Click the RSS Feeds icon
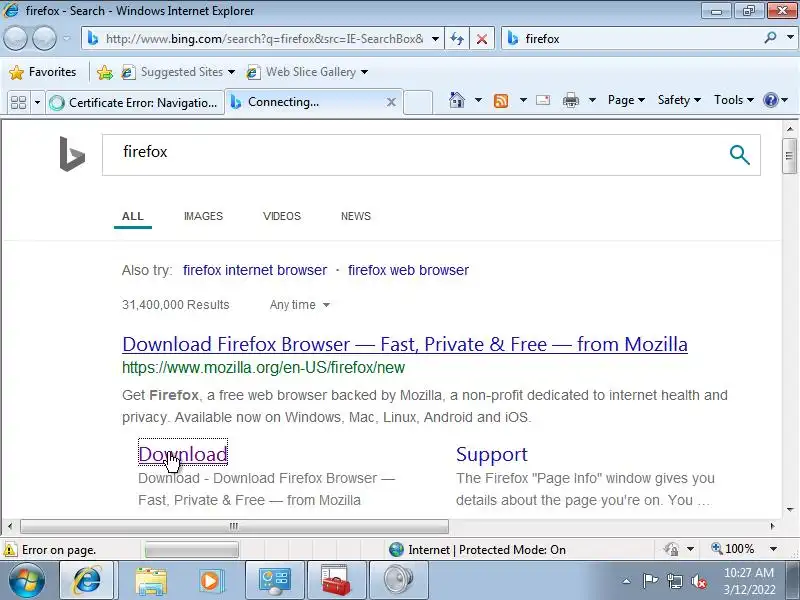Screen dimensions: 800x600 tap(501, 101)
